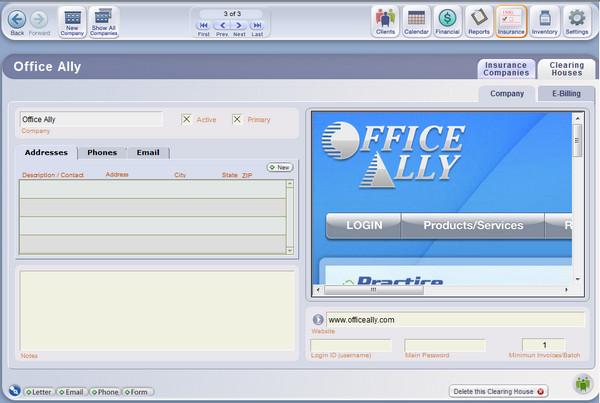Select the E-Billing sub-tab
The width and height of the screenshot is (600, 403).
tap(566, 94)
